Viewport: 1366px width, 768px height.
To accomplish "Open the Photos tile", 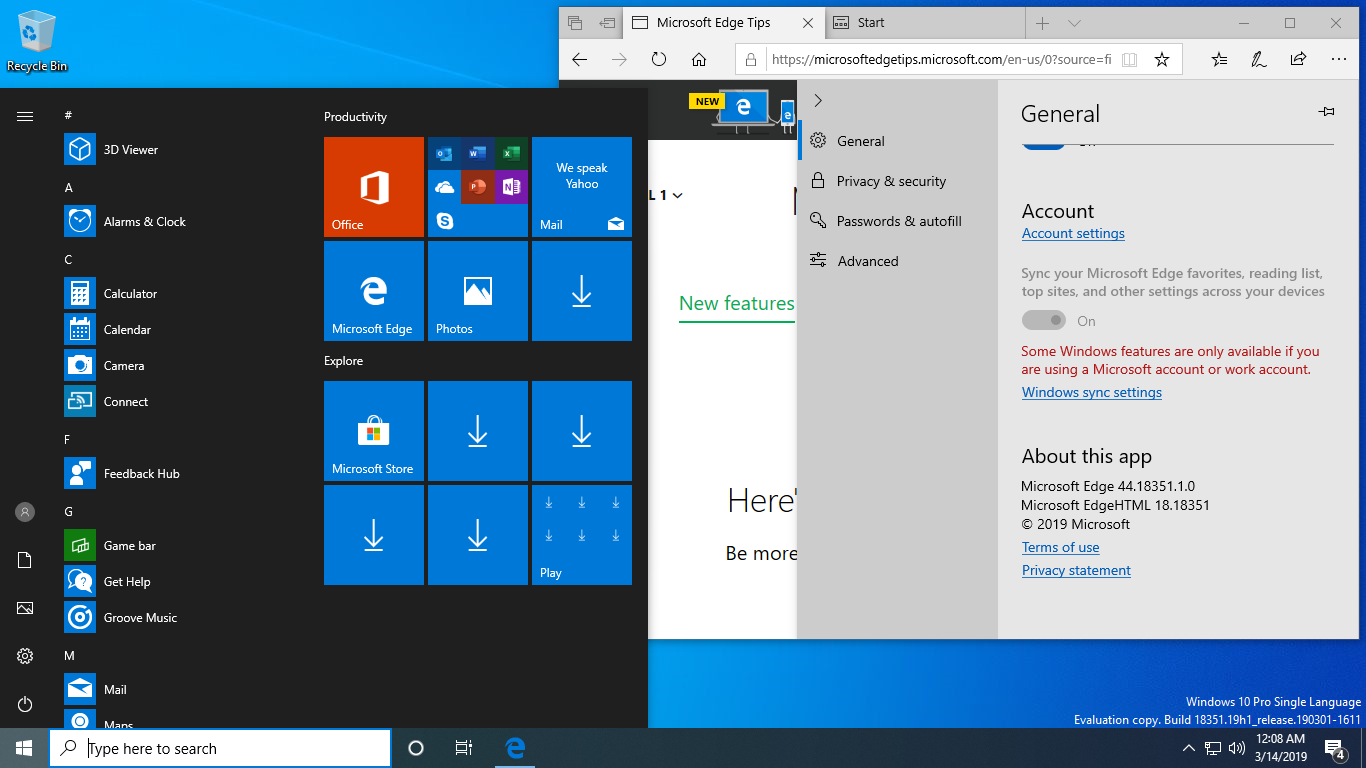I will (x=478, y=291).
